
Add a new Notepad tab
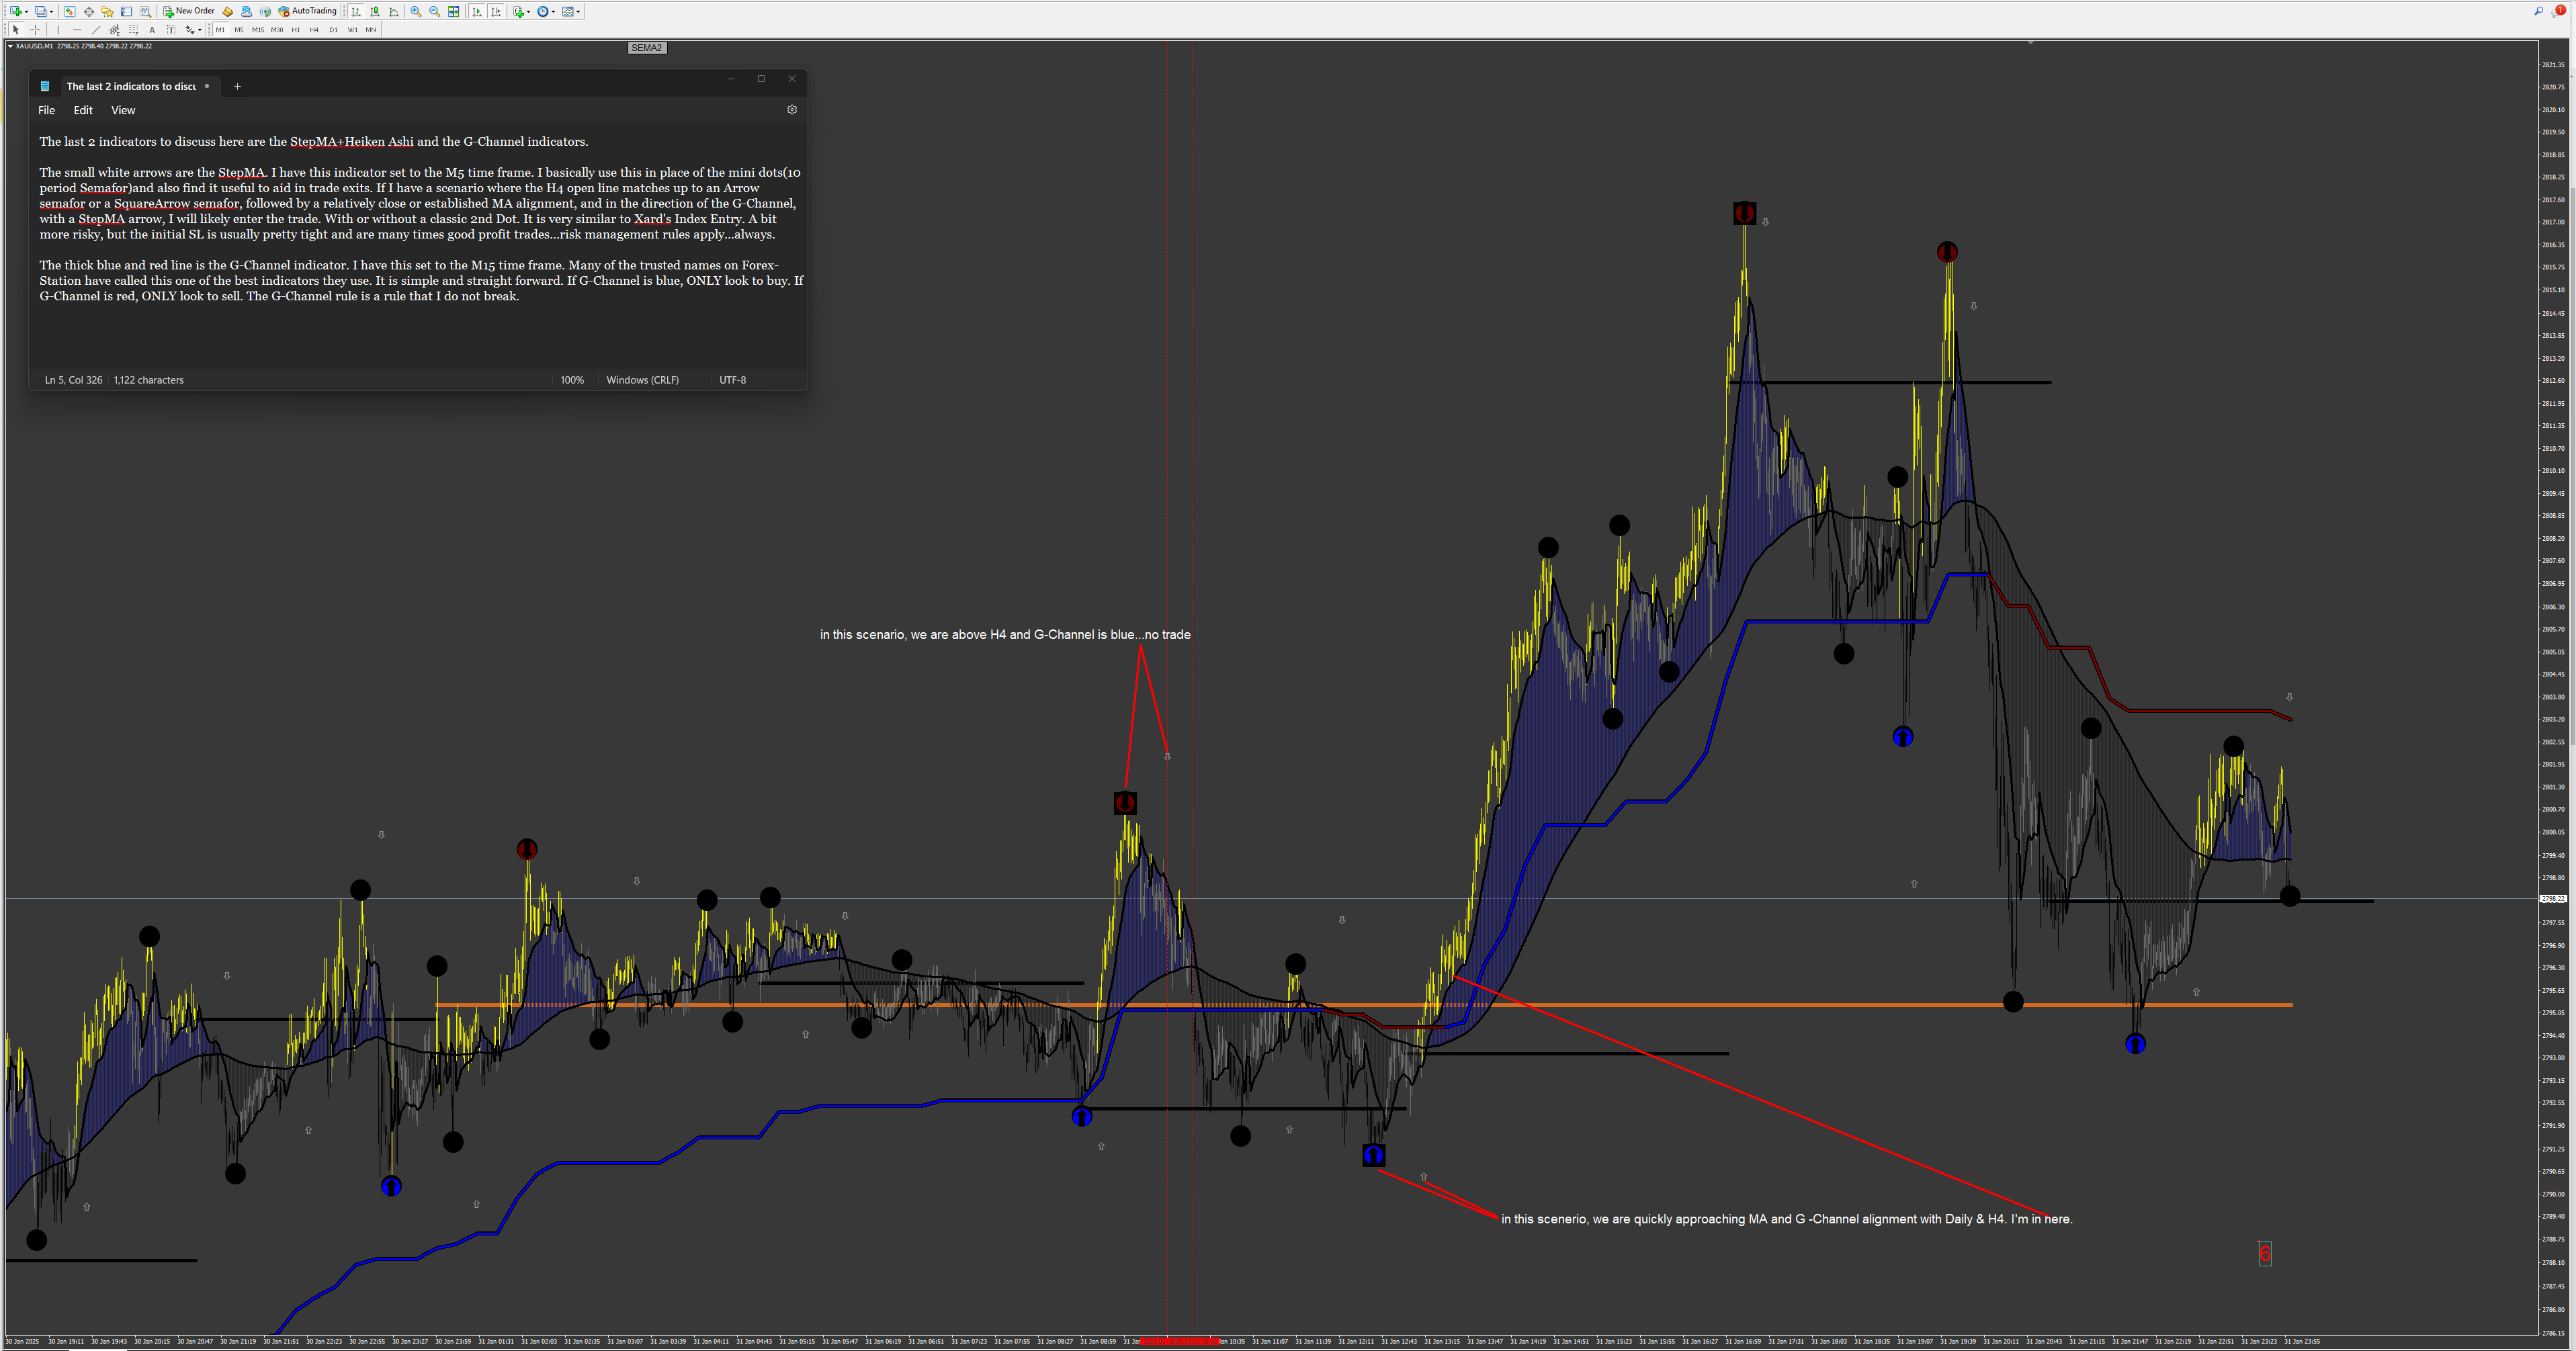click(x=237, y=86)
